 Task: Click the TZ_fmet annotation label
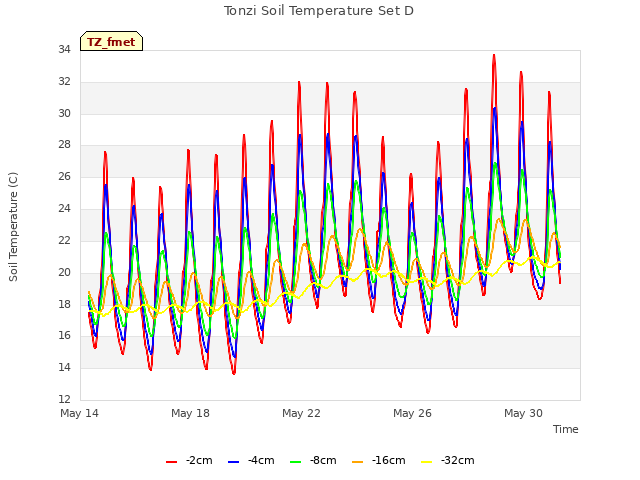[x=111, y=41]
